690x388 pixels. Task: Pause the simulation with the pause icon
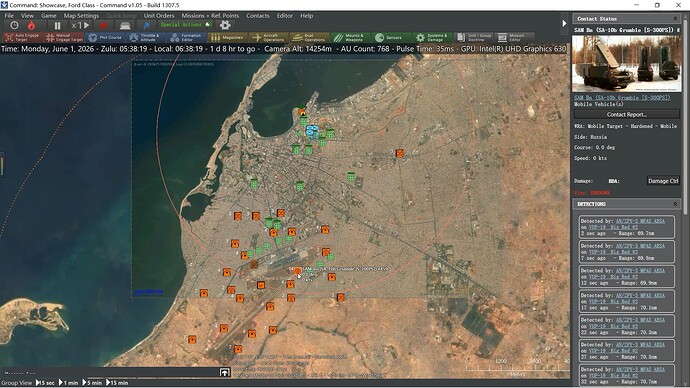pyautogui.click(x=57, y=26)
